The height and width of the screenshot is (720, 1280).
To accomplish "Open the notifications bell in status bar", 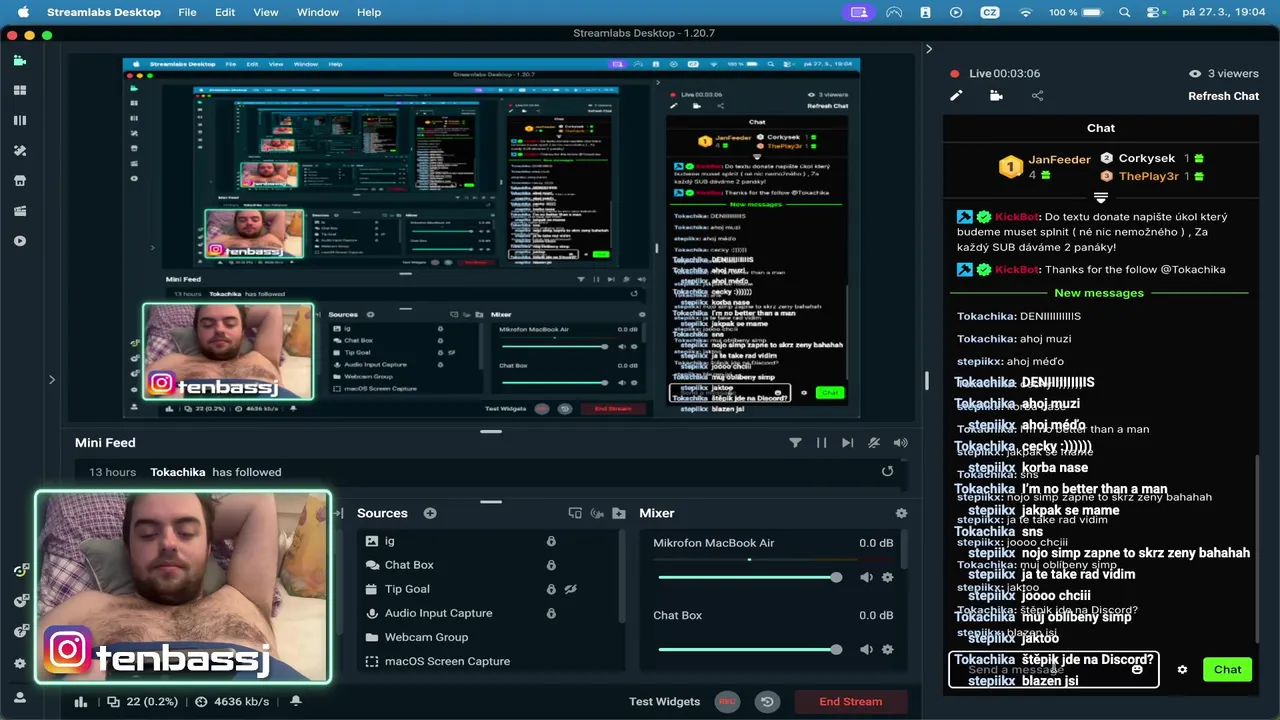I will 296,702.
